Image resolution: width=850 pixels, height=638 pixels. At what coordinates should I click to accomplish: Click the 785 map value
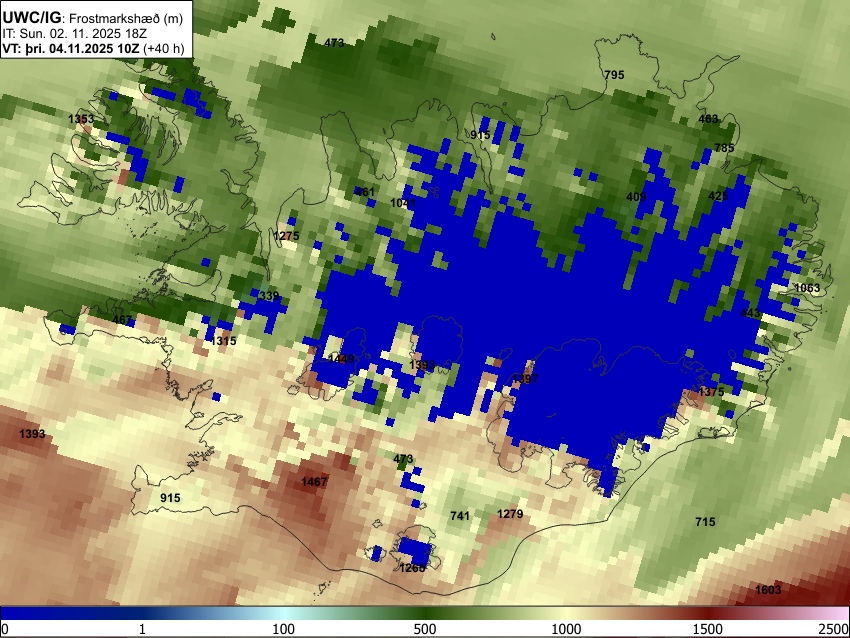(724, 147)
